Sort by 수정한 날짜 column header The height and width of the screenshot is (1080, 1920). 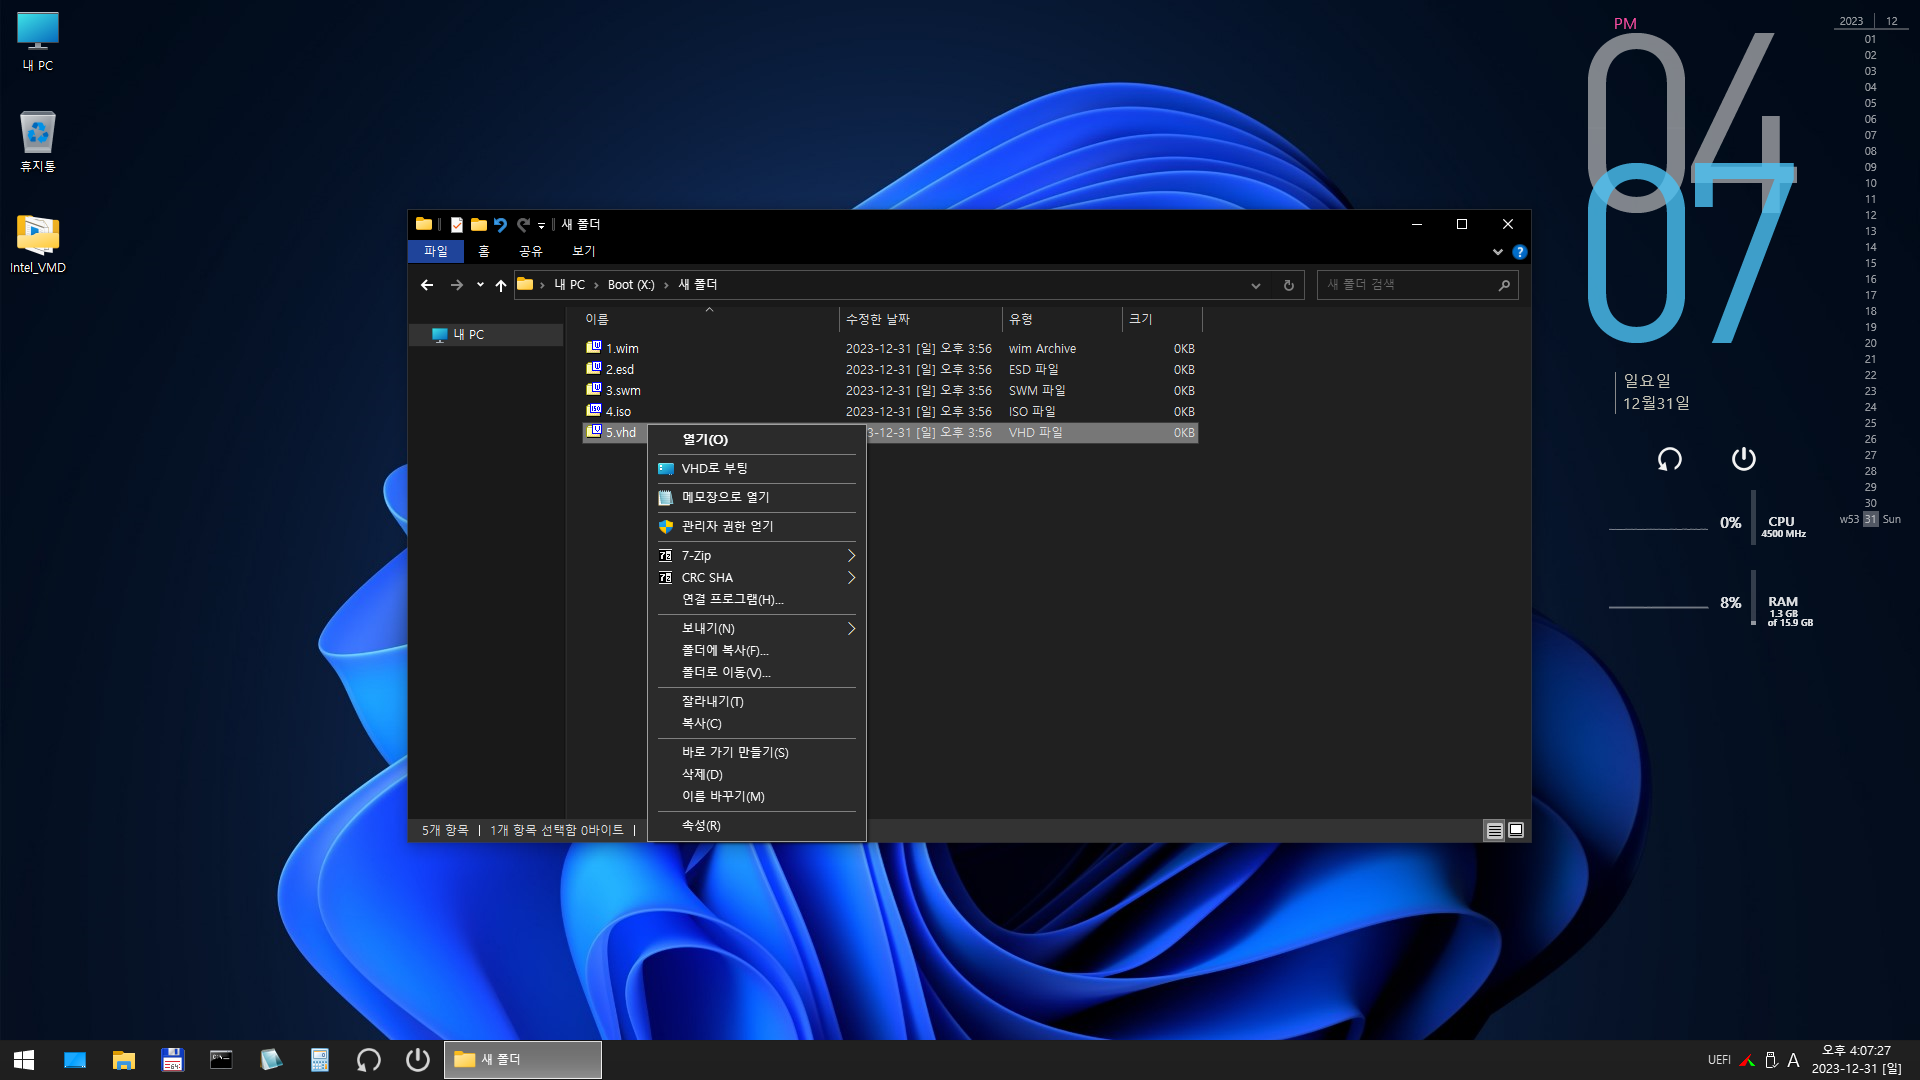[920, 319]
